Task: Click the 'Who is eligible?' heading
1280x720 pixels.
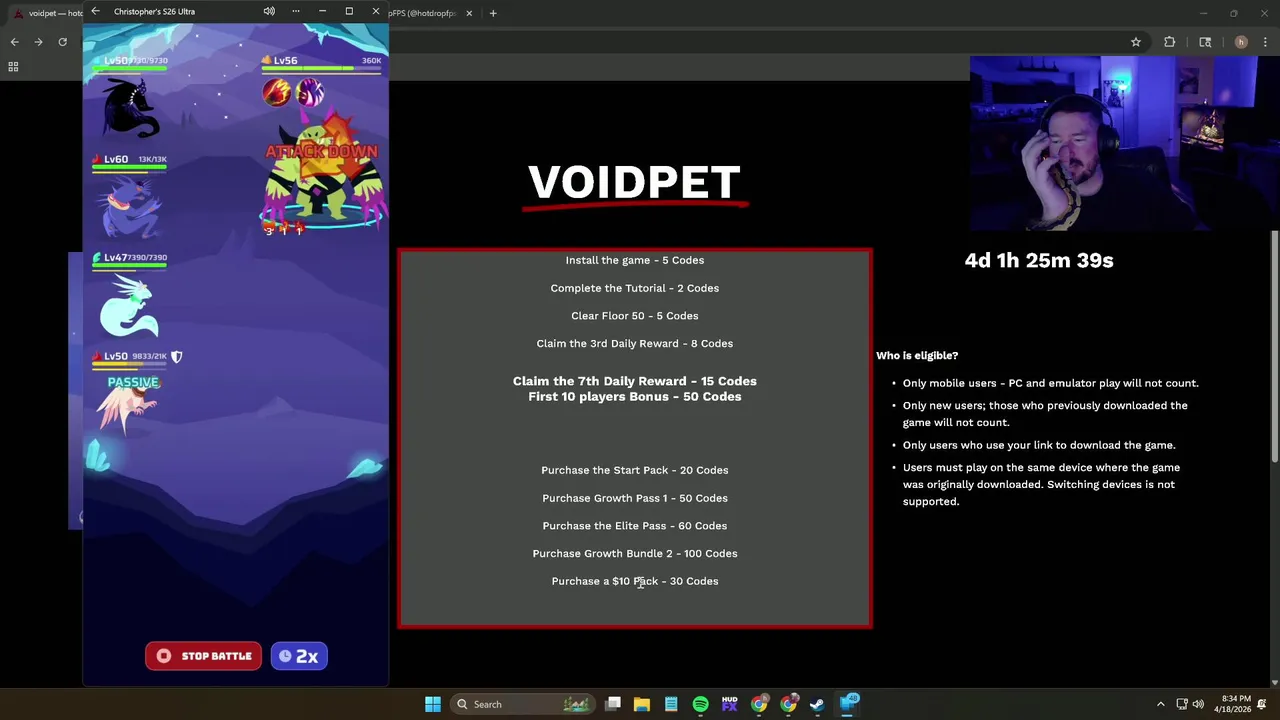Action: [x=917, y=356]
